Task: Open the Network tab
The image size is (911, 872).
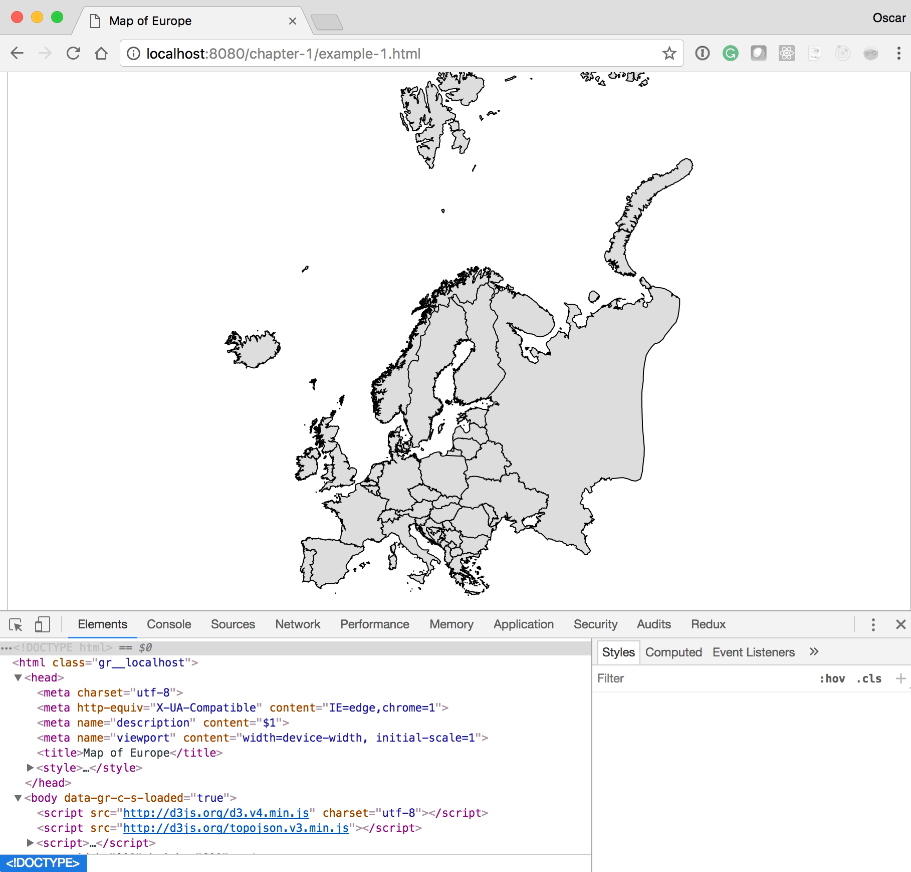Action: [298, 625]
